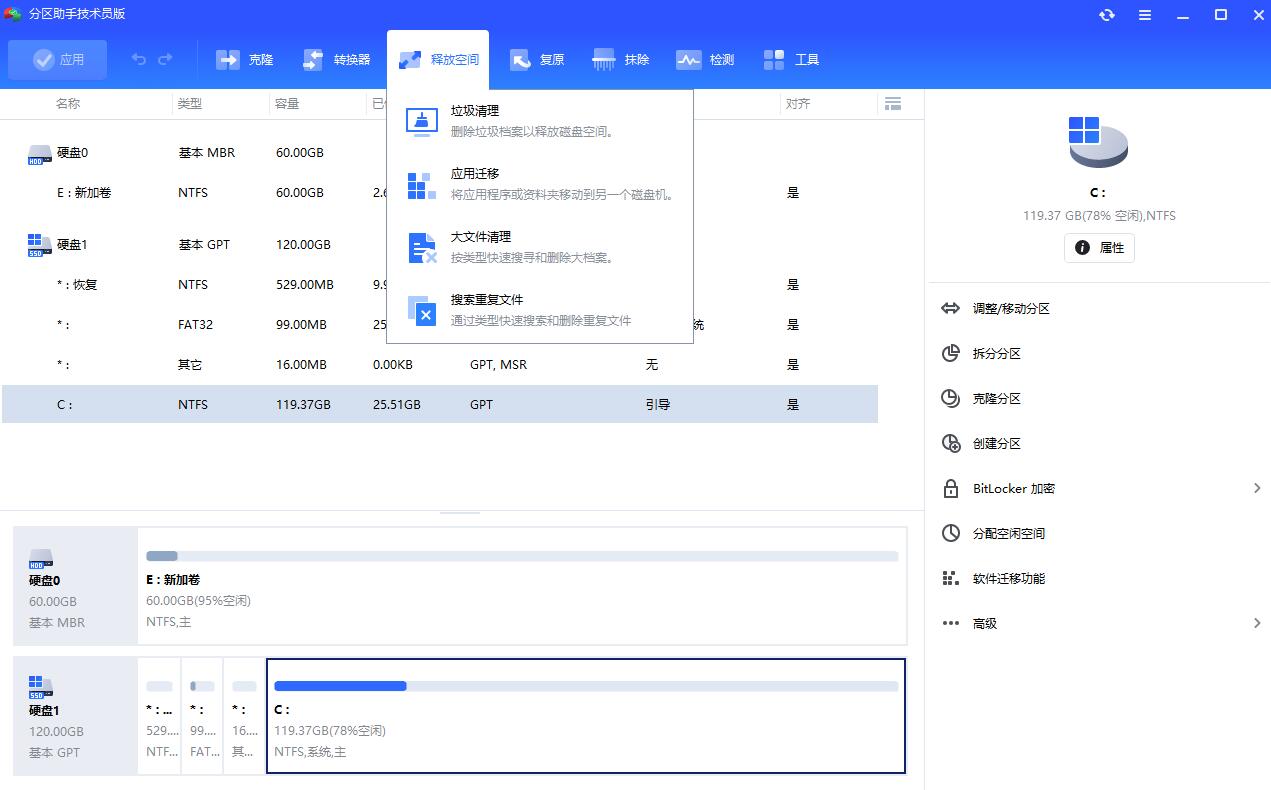Open the Restore (复原) tool

click(x=537, y=60)
